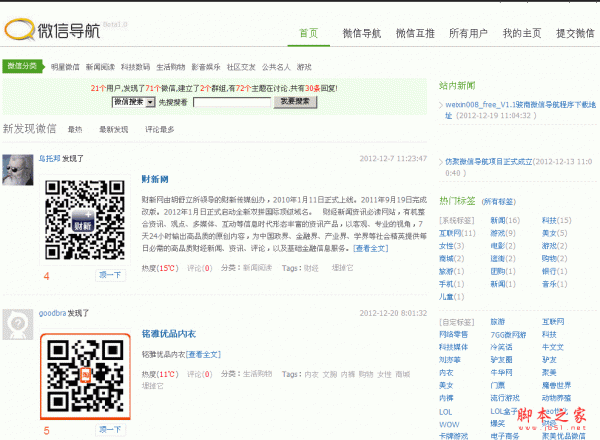Select the 冷笑话 custom tag
This screenshot has height=440, width=600.
coord(501,347)
